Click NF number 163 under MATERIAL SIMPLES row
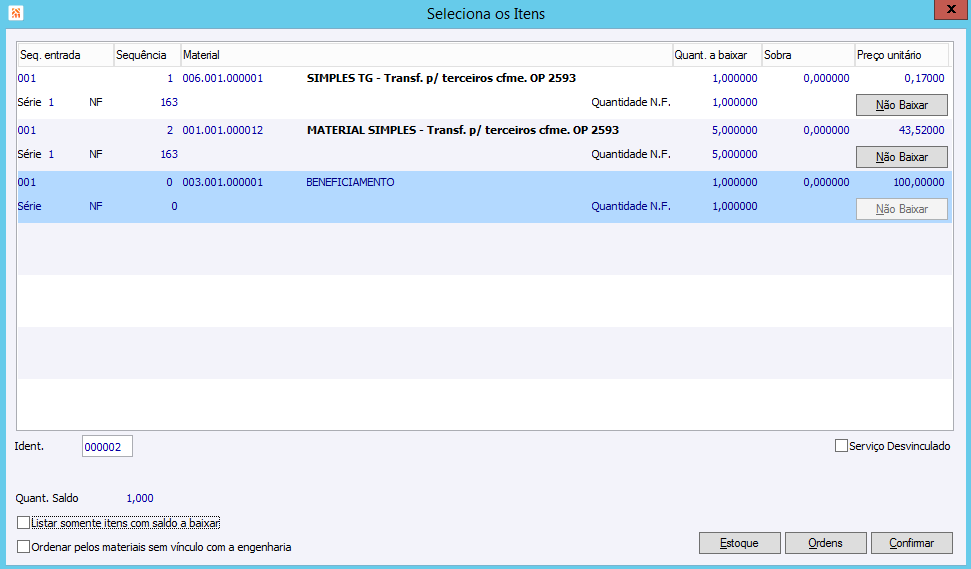The image size is (971, 569). coord(169,154)
